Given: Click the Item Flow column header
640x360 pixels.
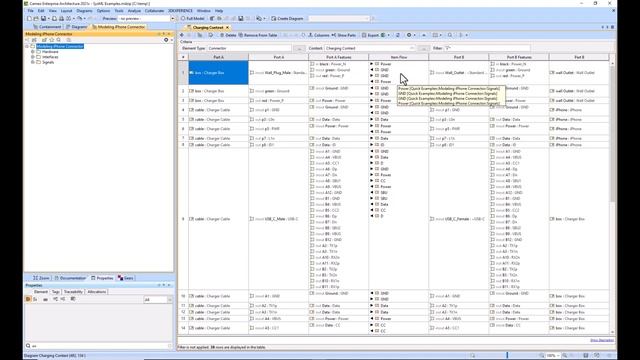Looking at the screenshot, I should pyautogui.click(x=399, y=57).
